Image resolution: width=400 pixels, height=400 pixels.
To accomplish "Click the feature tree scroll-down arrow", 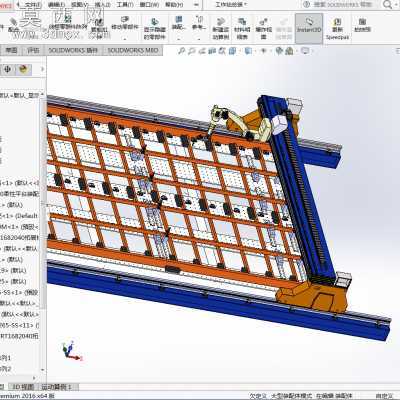I will (x=42, y=370).
